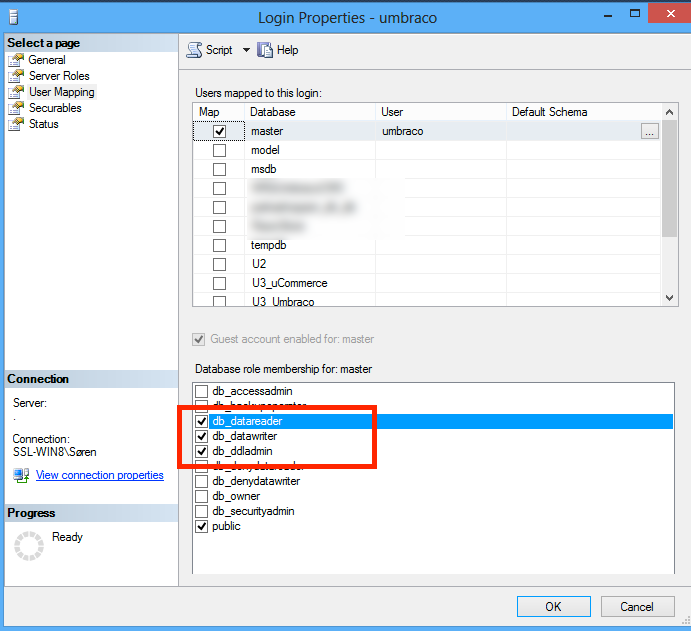The width and height of the screenshot is (691, 631).
Task: Check the Map checkbox for U2
Action: coord(219,264)
